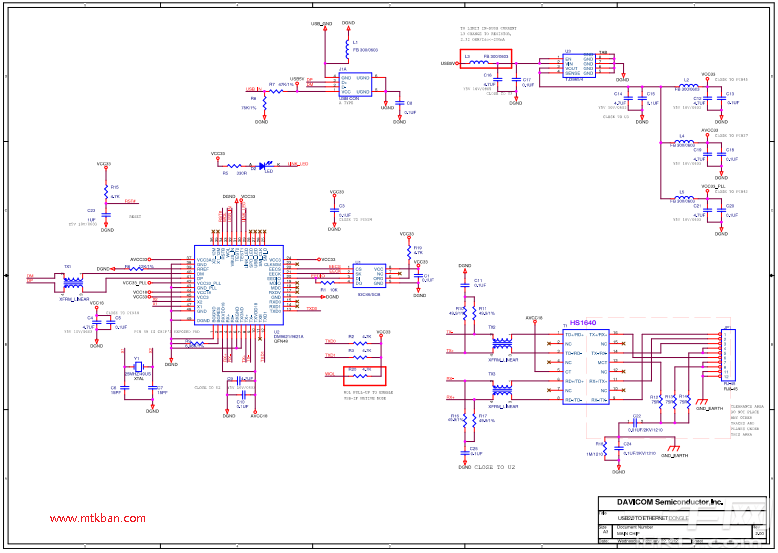Click the "CLOSE TO U2" annotation
Viewport: 778px width, 553px height.
coord(495,467)
